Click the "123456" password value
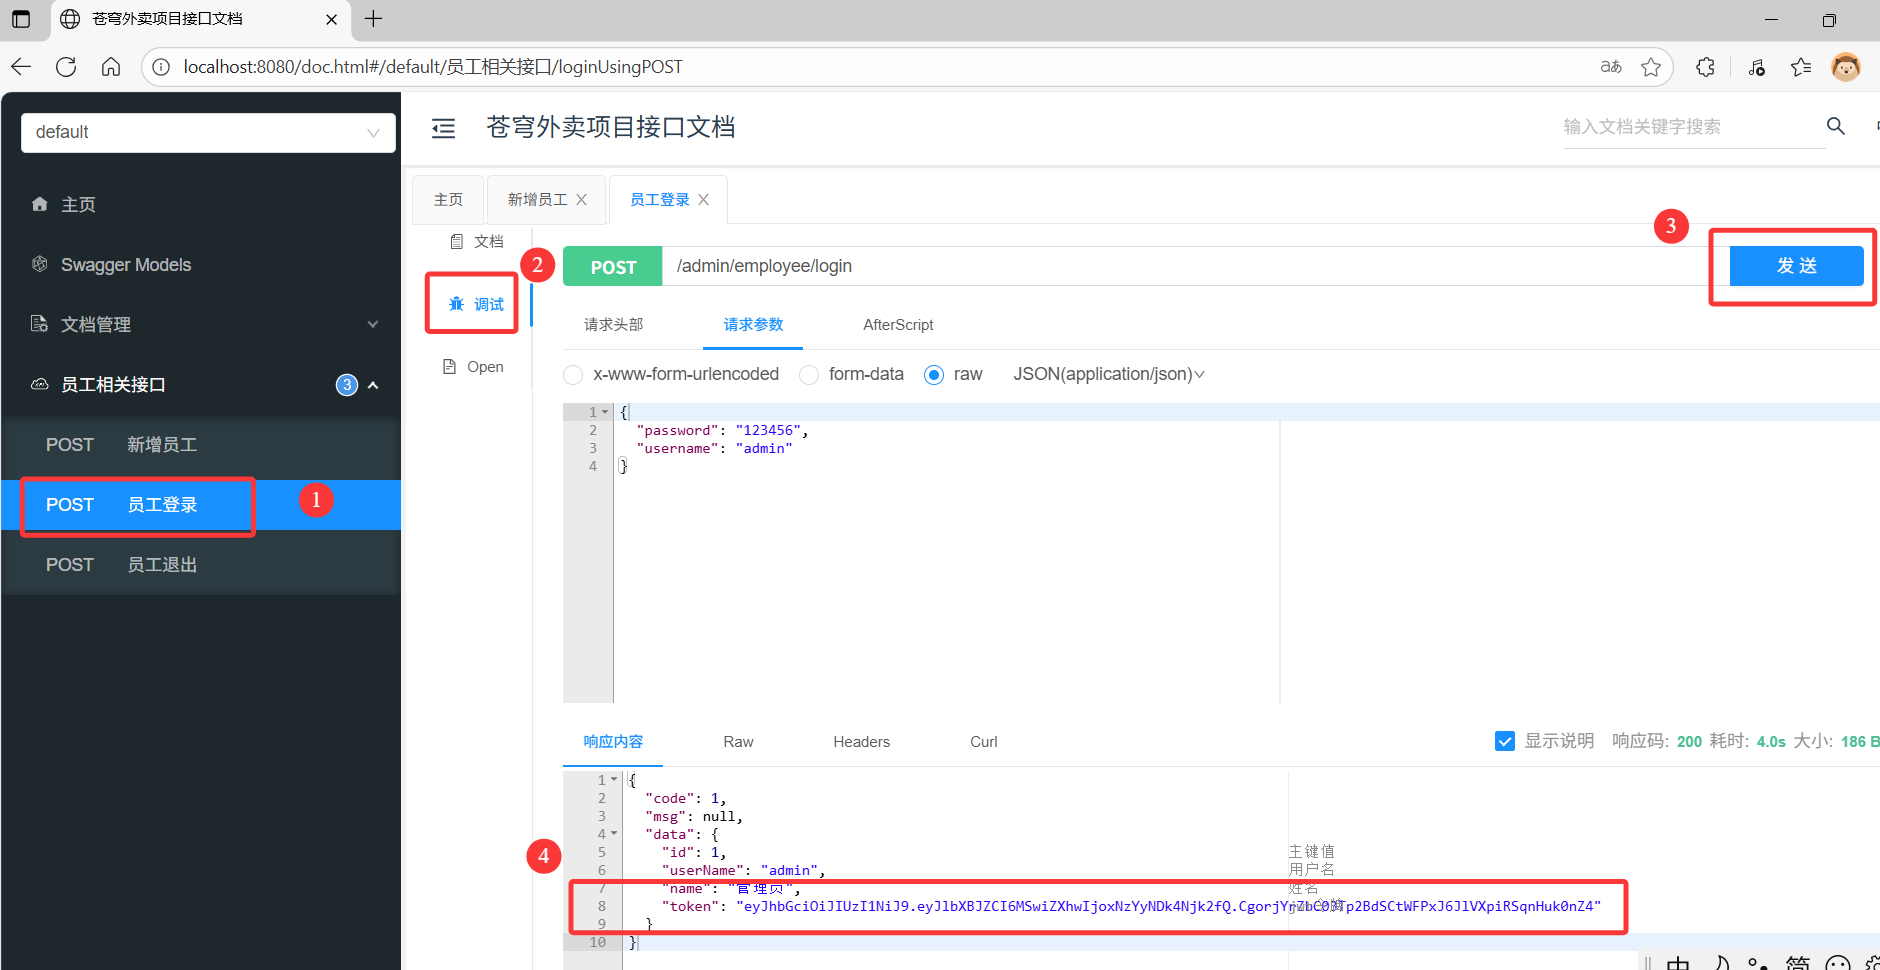1880x970 pixels. pyautogui.click(x=768, y=430)
